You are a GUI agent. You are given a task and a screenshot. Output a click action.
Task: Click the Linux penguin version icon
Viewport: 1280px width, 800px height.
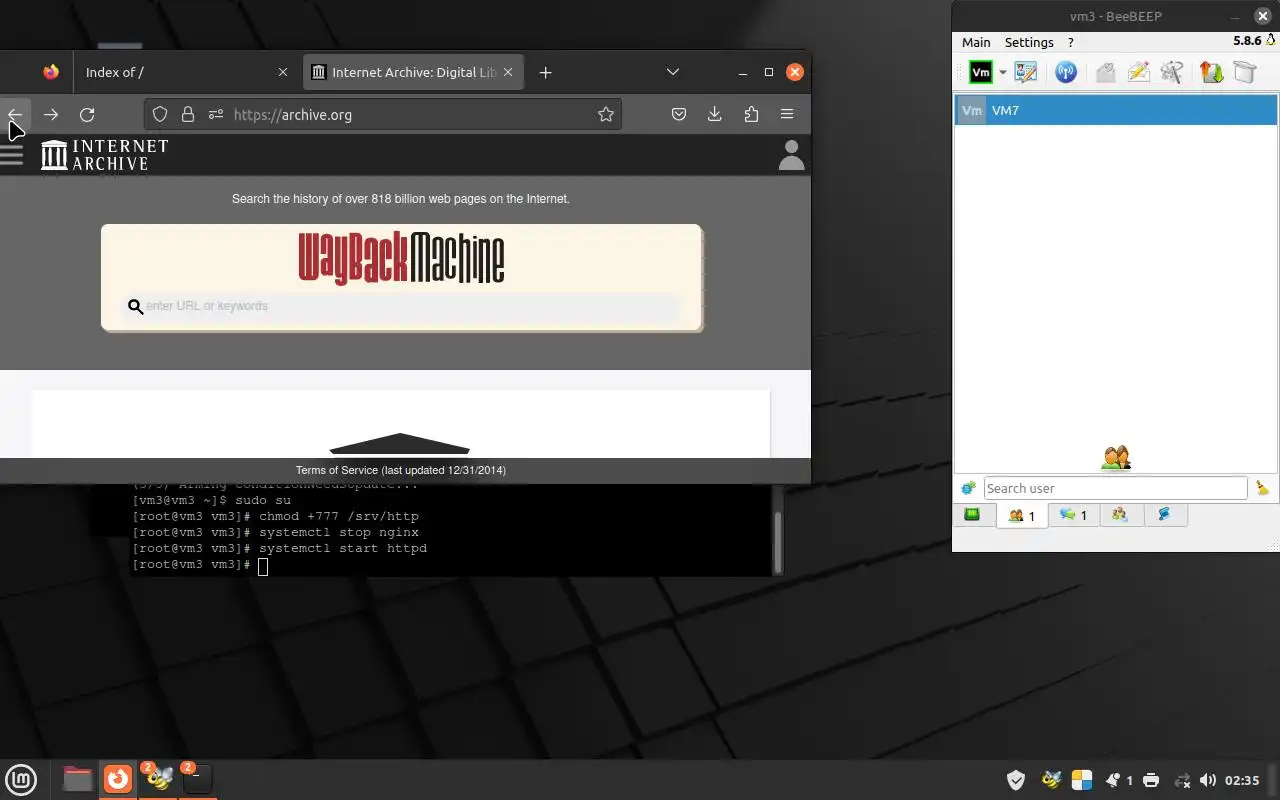tap(1270, 40)
